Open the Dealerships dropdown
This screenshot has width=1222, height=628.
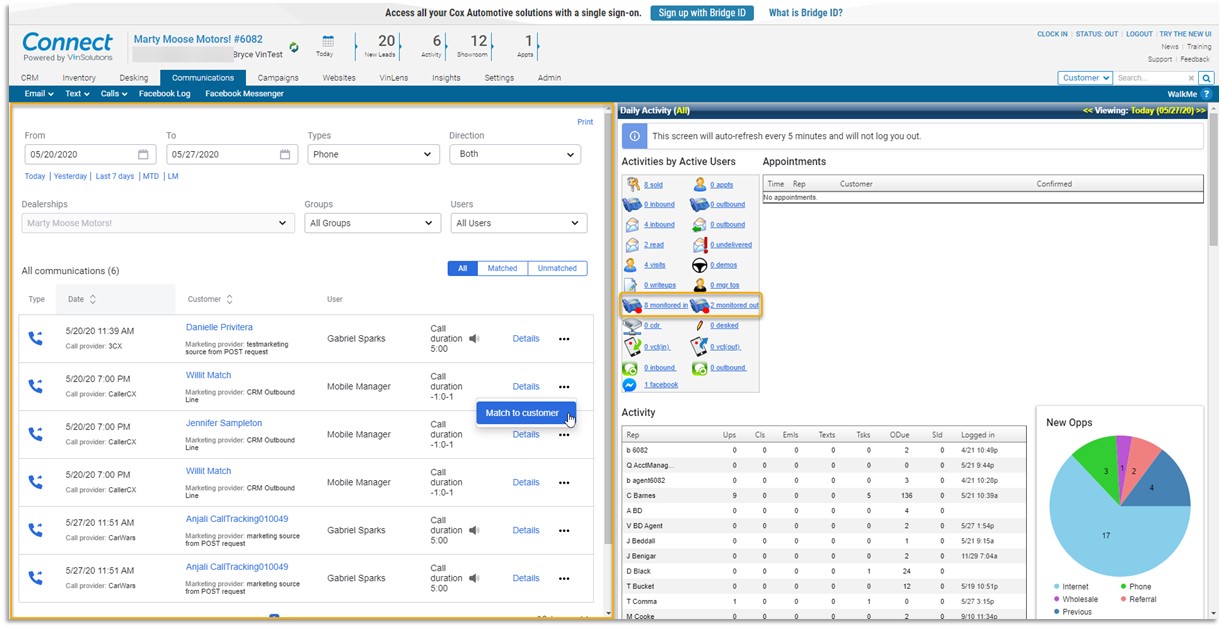coord(158,223)
